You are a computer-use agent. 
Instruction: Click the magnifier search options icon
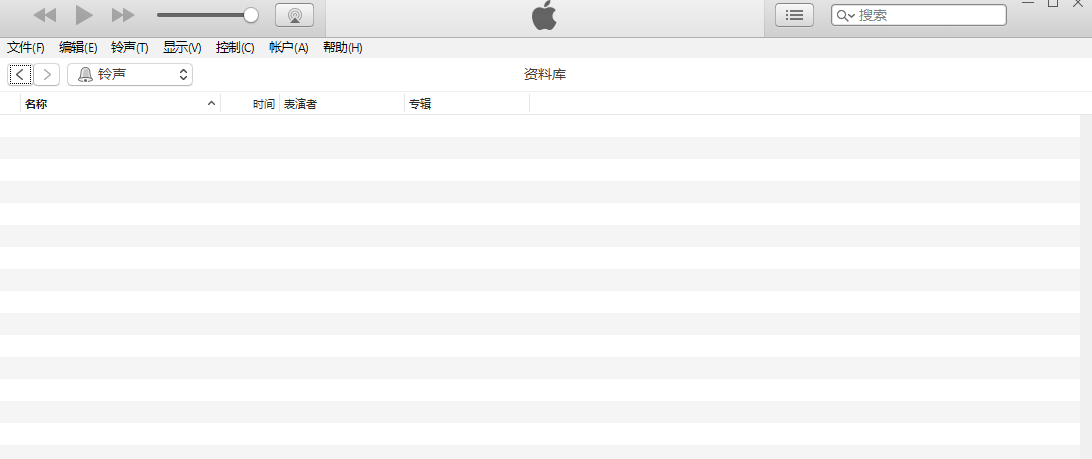tap(845, 15)
